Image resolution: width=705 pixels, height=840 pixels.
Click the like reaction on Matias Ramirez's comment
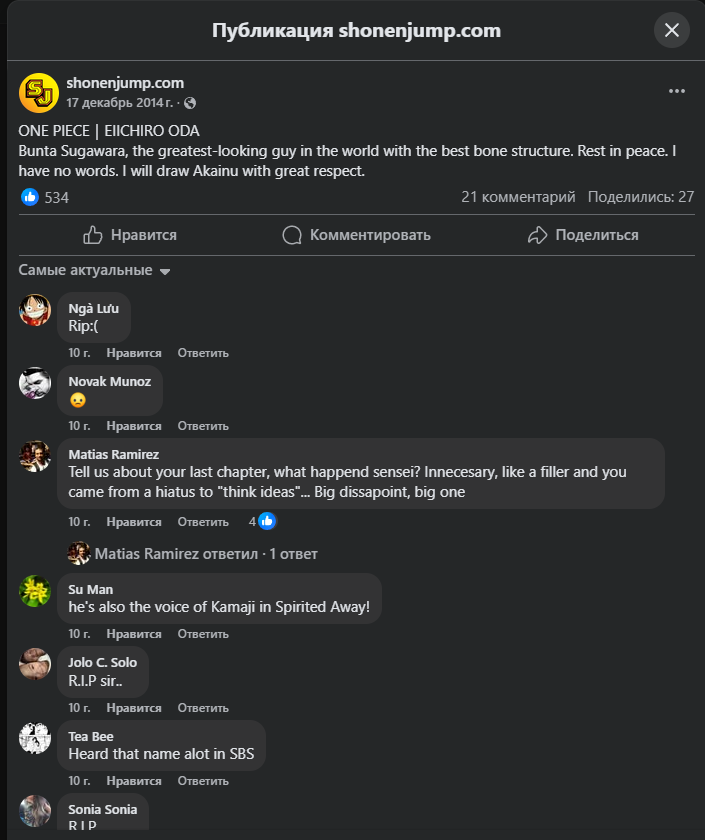(x=267, y=521)
